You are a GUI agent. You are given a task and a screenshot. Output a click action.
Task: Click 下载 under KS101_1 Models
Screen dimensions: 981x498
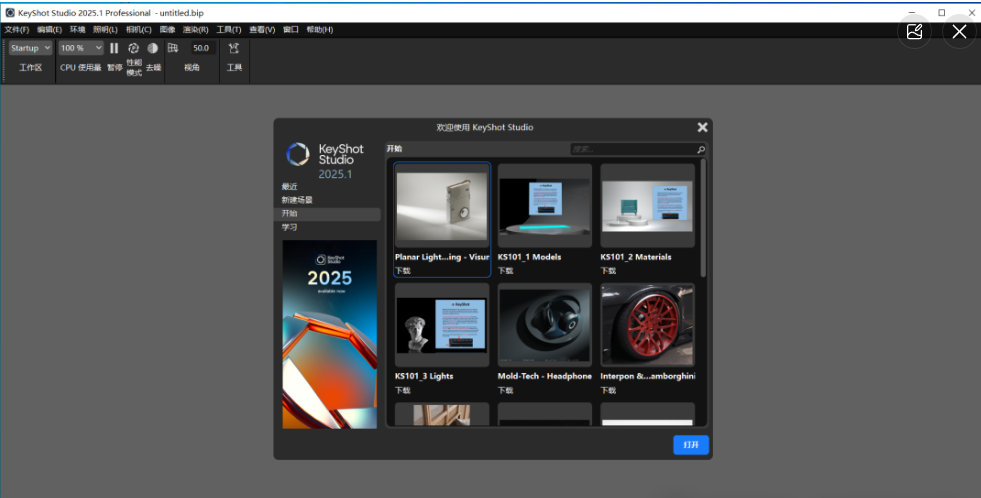506,271
